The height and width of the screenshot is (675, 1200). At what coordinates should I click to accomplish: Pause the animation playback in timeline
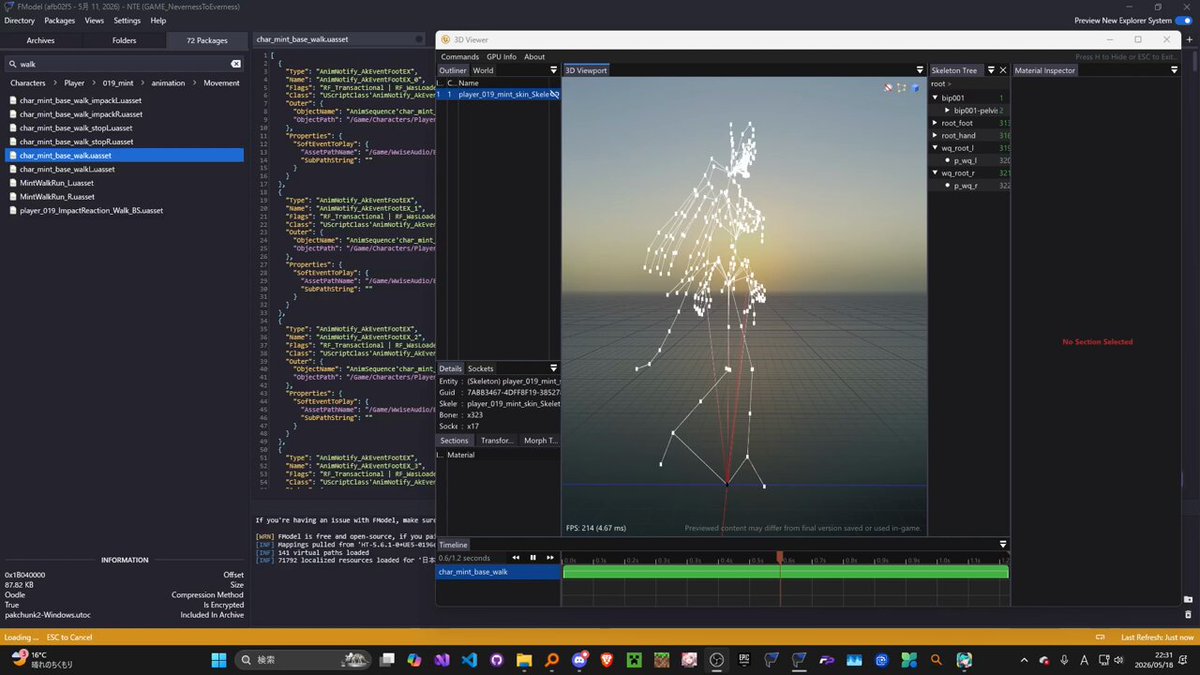533,558
